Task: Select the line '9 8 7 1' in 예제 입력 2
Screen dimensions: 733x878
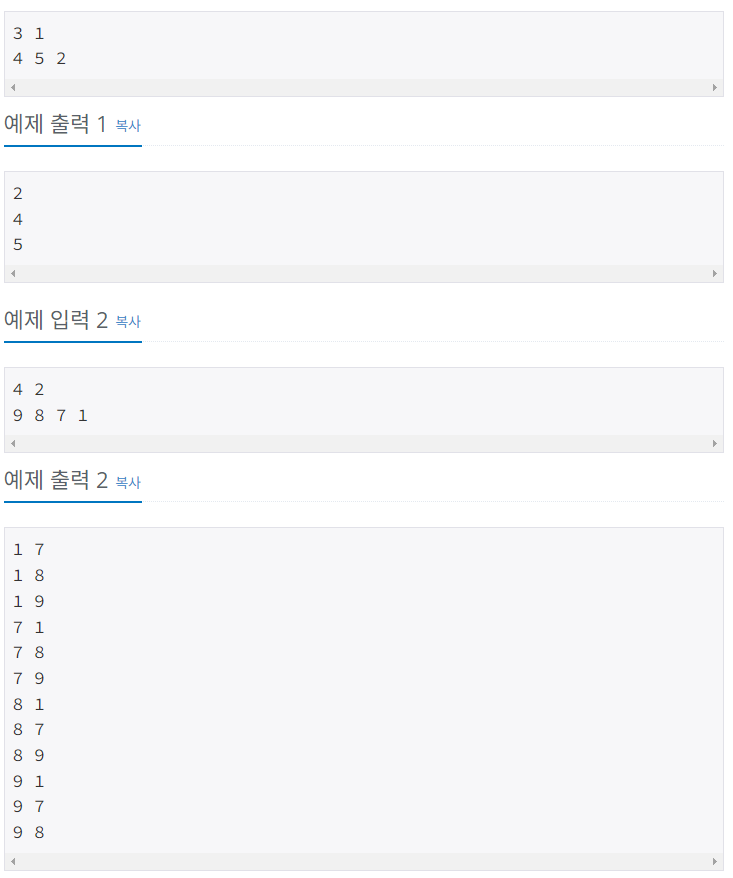Action: click(x=50, y=415)
